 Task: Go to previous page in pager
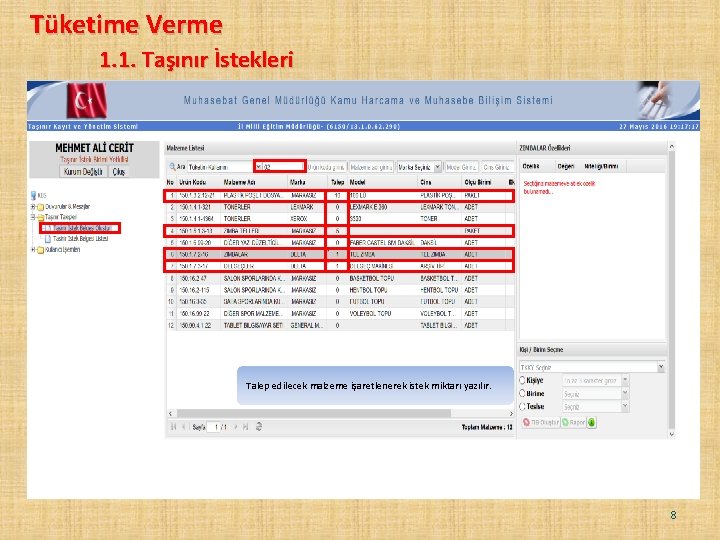184,427
